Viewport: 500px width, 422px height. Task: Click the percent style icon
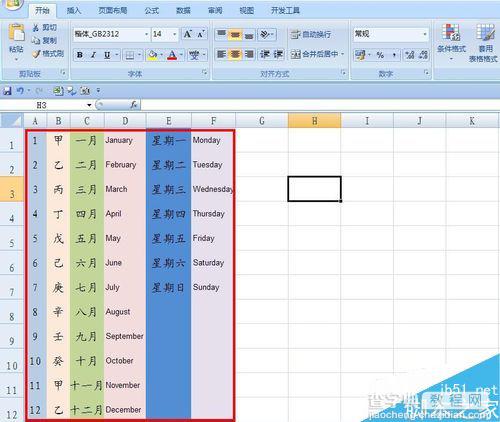380,55
